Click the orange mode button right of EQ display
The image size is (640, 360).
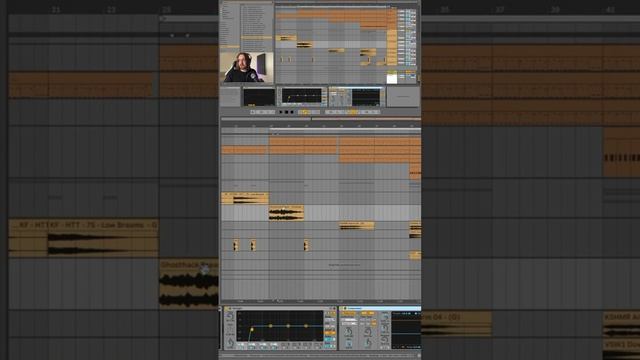(329, 333)
